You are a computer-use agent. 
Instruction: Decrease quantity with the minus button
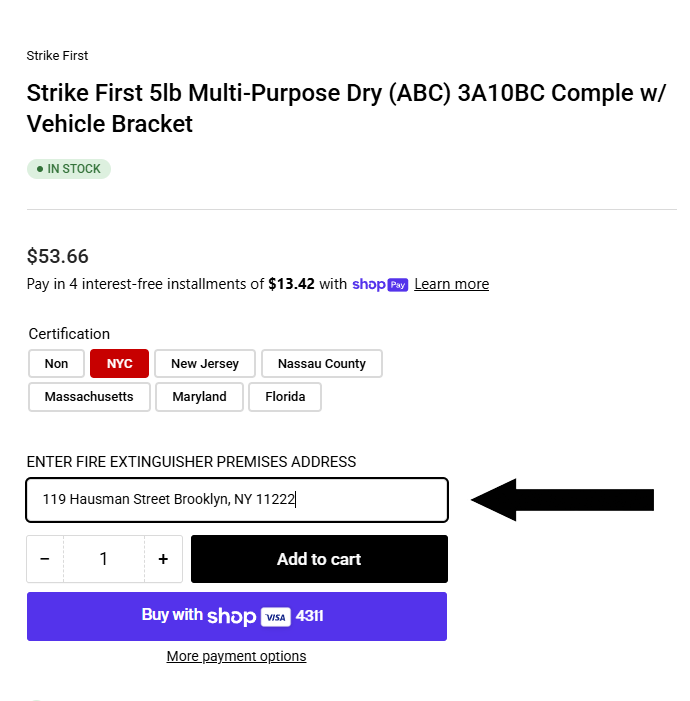click(x=45, y=559)
